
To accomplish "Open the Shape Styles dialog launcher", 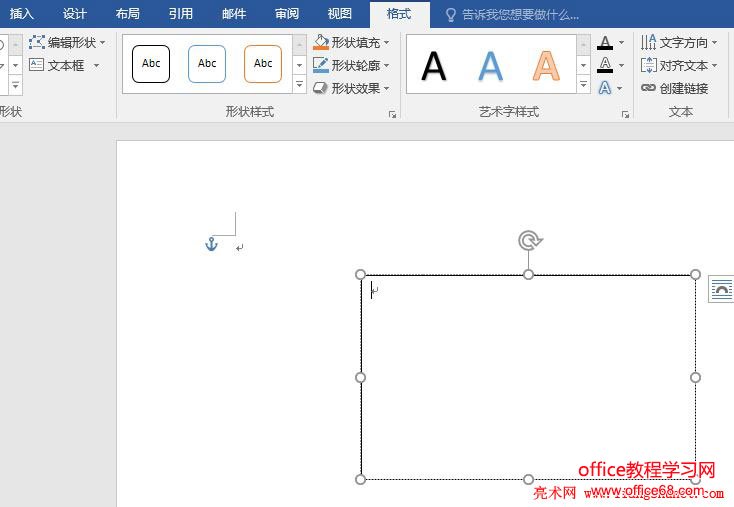I will coord(392,115).
